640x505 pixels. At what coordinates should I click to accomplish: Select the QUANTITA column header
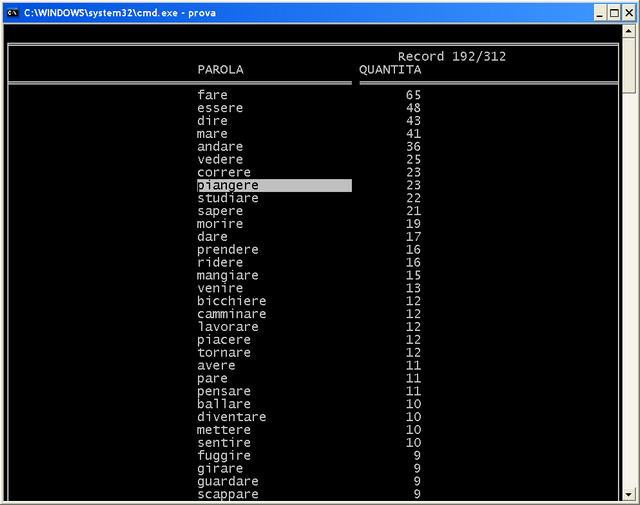390,70
